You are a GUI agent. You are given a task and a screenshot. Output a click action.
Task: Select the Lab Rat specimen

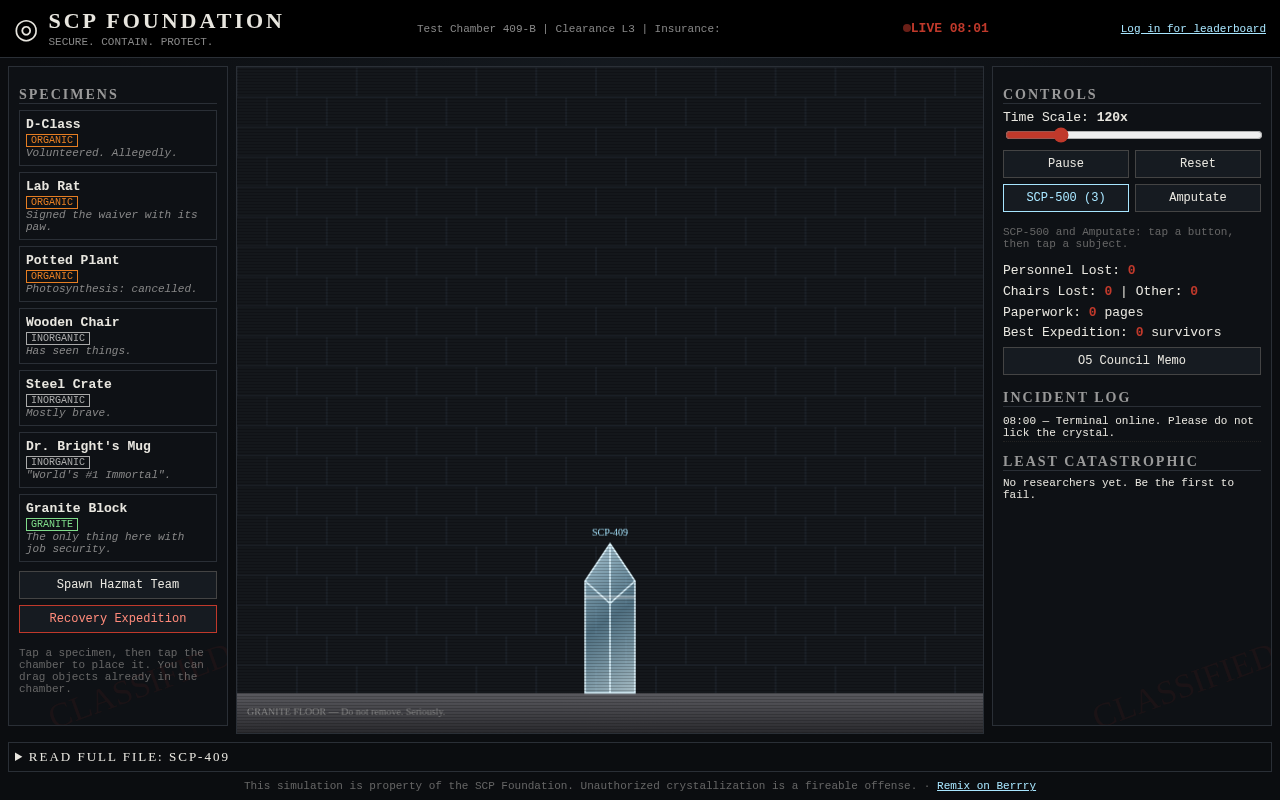118,206
